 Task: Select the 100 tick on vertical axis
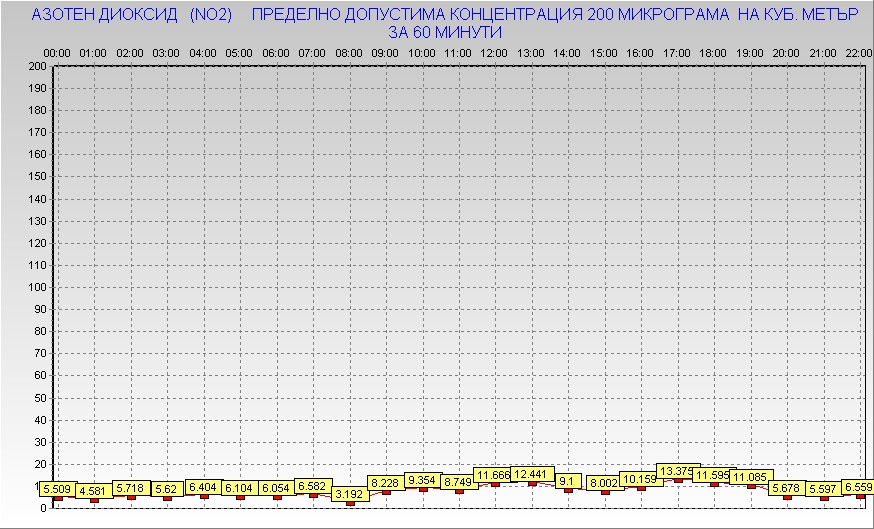tap(37, 287)
